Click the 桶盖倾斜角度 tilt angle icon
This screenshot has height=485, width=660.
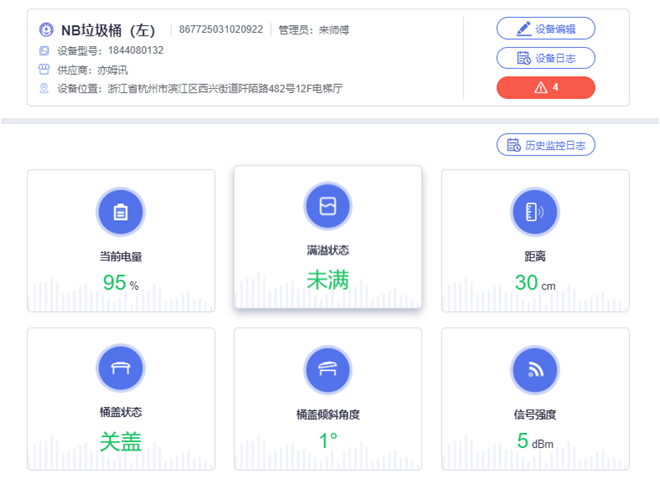point(328,369)
